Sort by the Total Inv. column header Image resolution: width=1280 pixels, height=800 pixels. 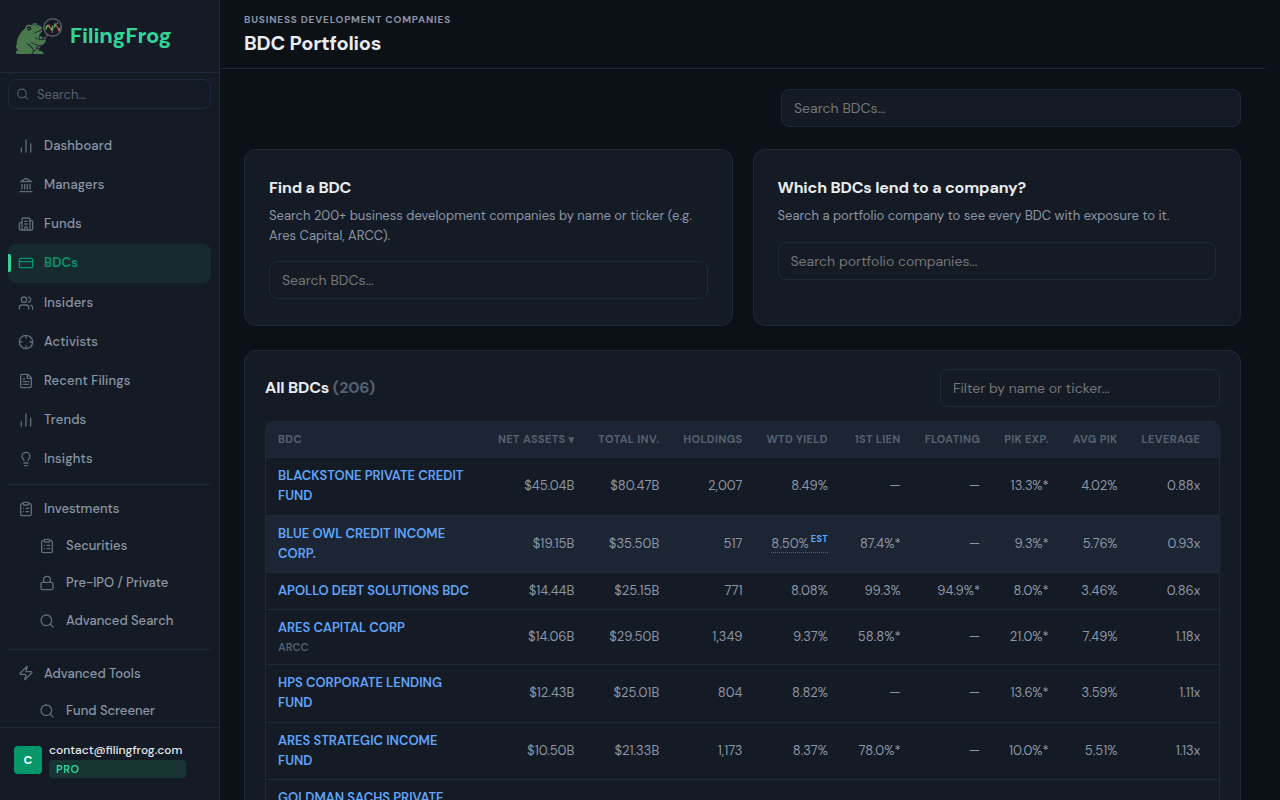pos(628,439)
